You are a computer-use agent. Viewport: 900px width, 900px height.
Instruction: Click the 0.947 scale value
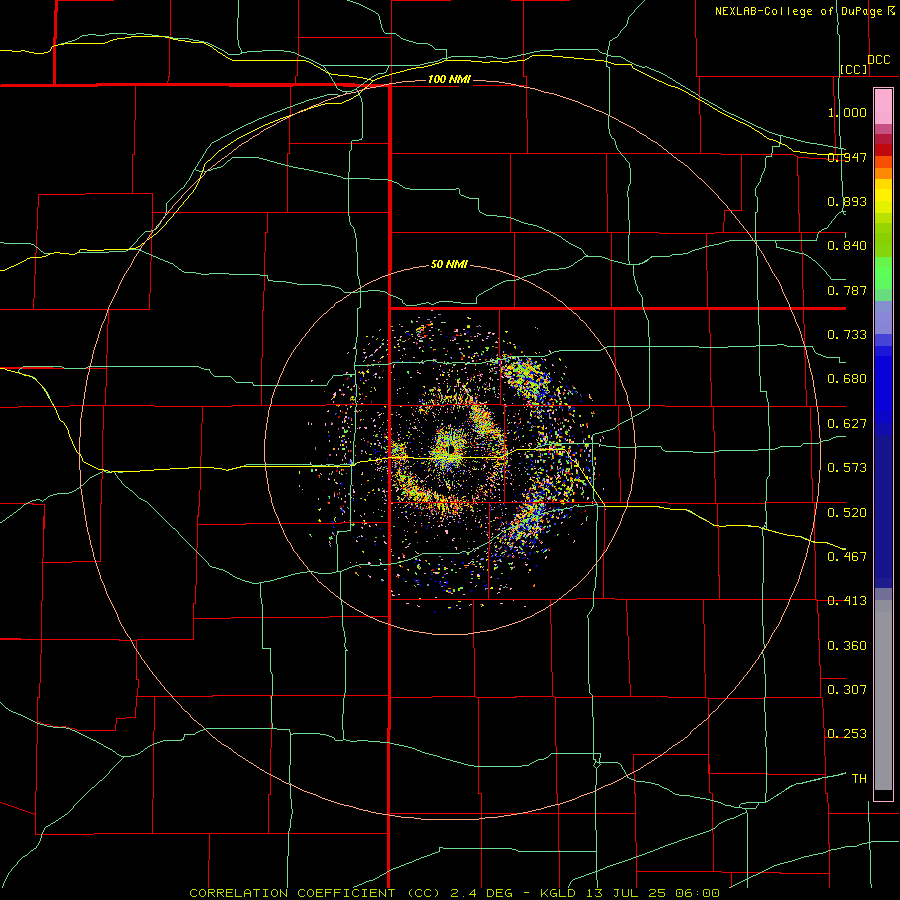pos(847,157)
